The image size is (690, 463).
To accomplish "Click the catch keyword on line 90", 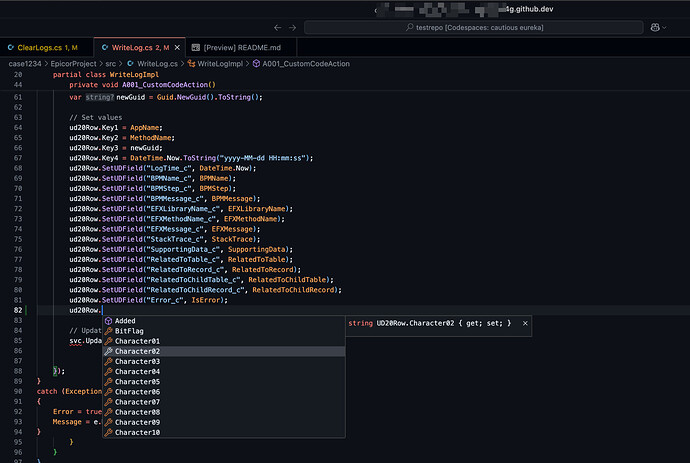I will [x=47, y=392].
